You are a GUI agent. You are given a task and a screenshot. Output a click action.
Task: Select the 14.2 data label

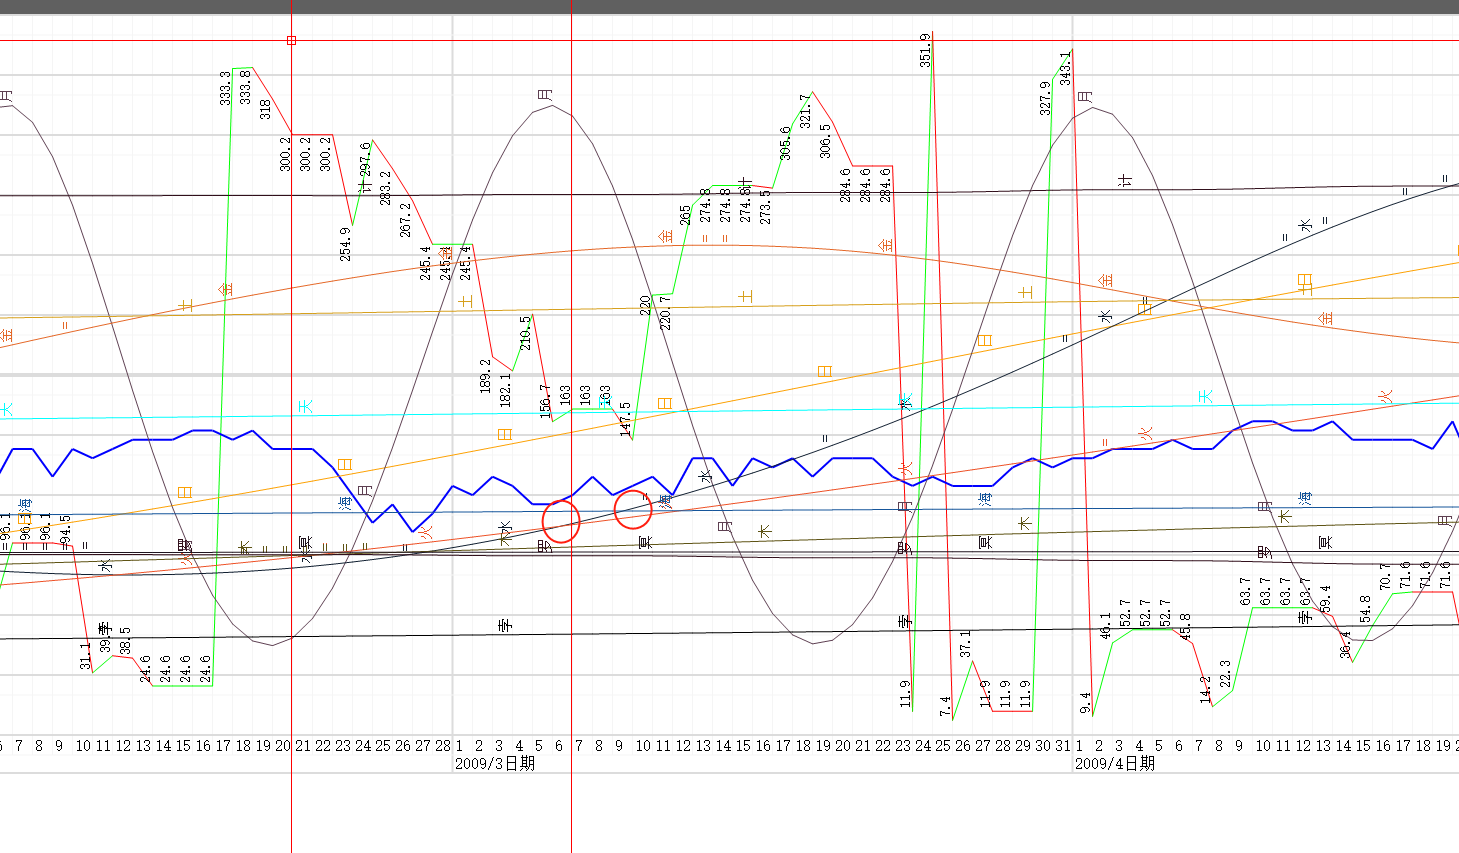tap(1205, 688)
